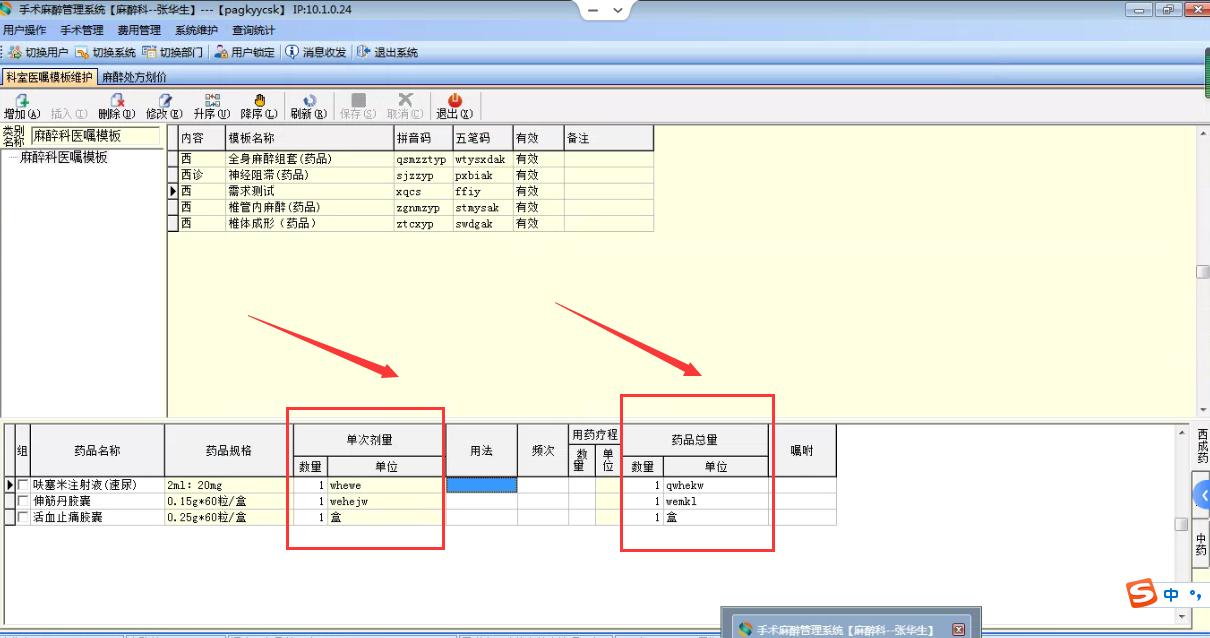Select the 中药 vertical tab

(1202, 545)
